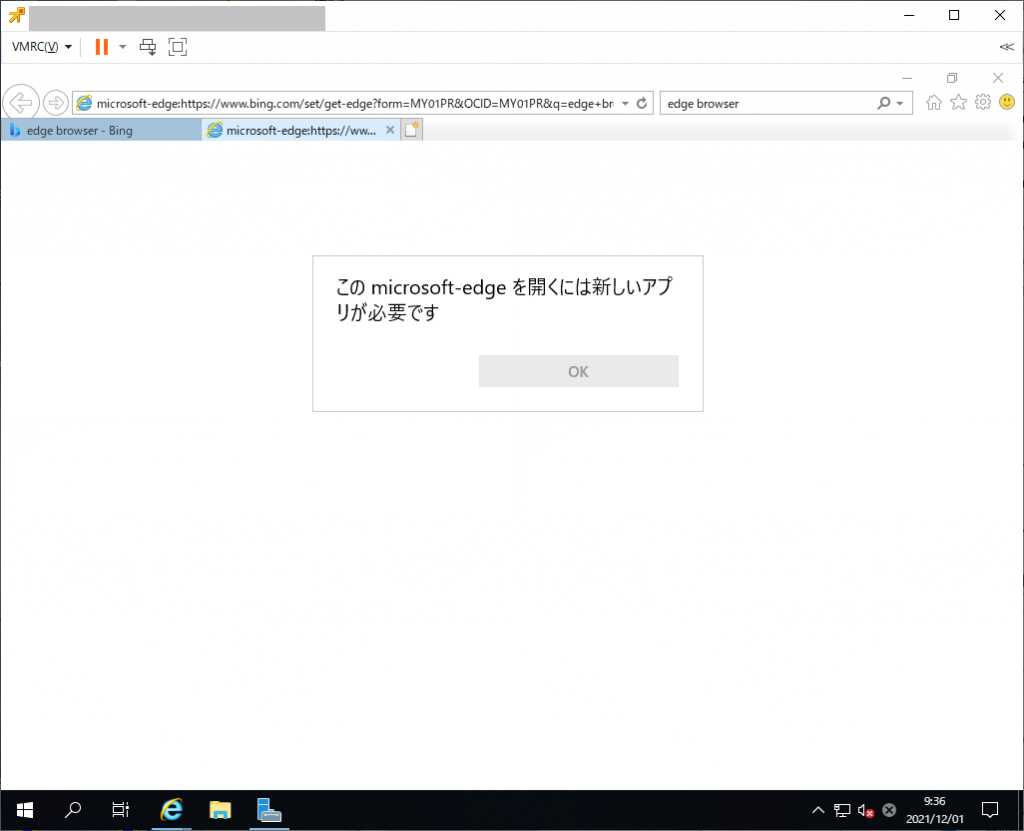Click the dialog message about microsoft-edge
The width and height of the screenshot is (1024, 831).
pos(504,299)
